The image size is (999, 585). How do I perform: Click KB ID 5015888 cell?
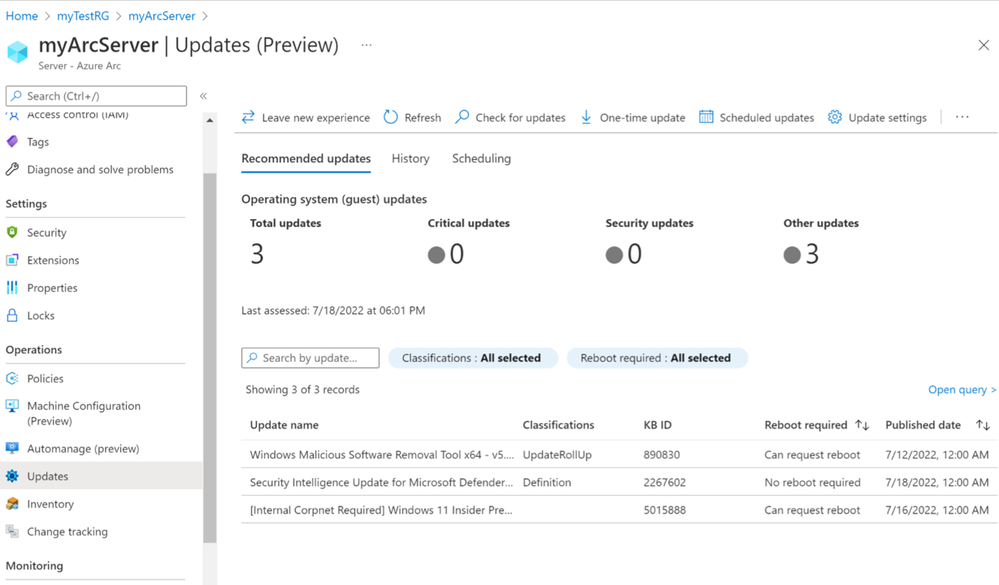665,510
